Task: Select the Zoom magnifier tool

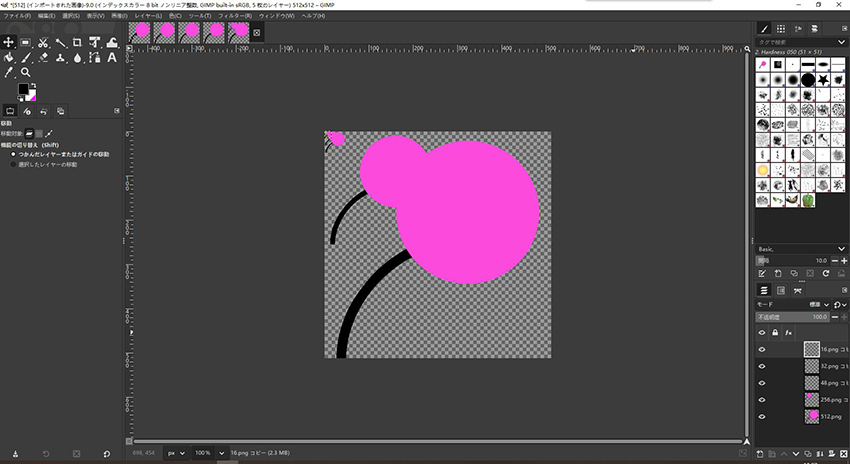Action: pos(26,73)
